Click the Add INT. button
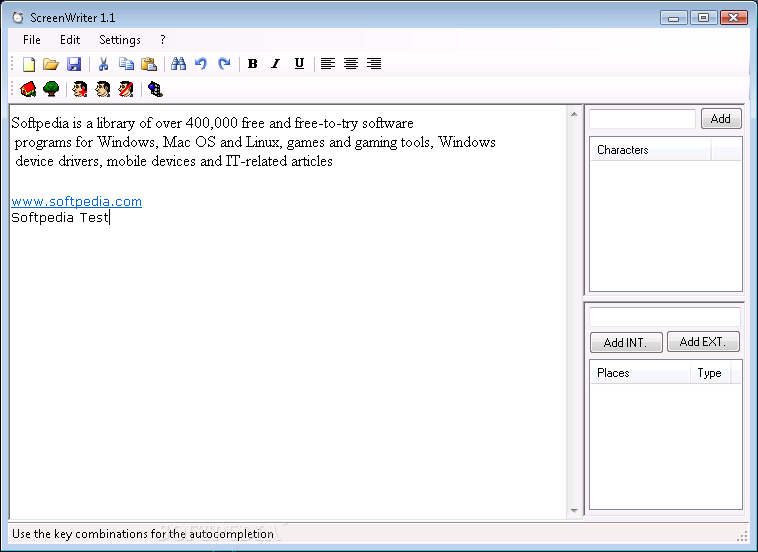 (626, 343)
